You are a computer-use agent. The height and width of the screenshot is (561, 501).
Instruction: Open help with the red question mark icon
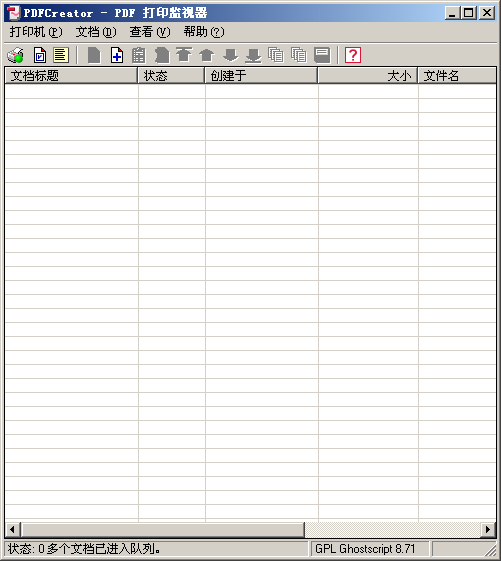click(353, 55)
